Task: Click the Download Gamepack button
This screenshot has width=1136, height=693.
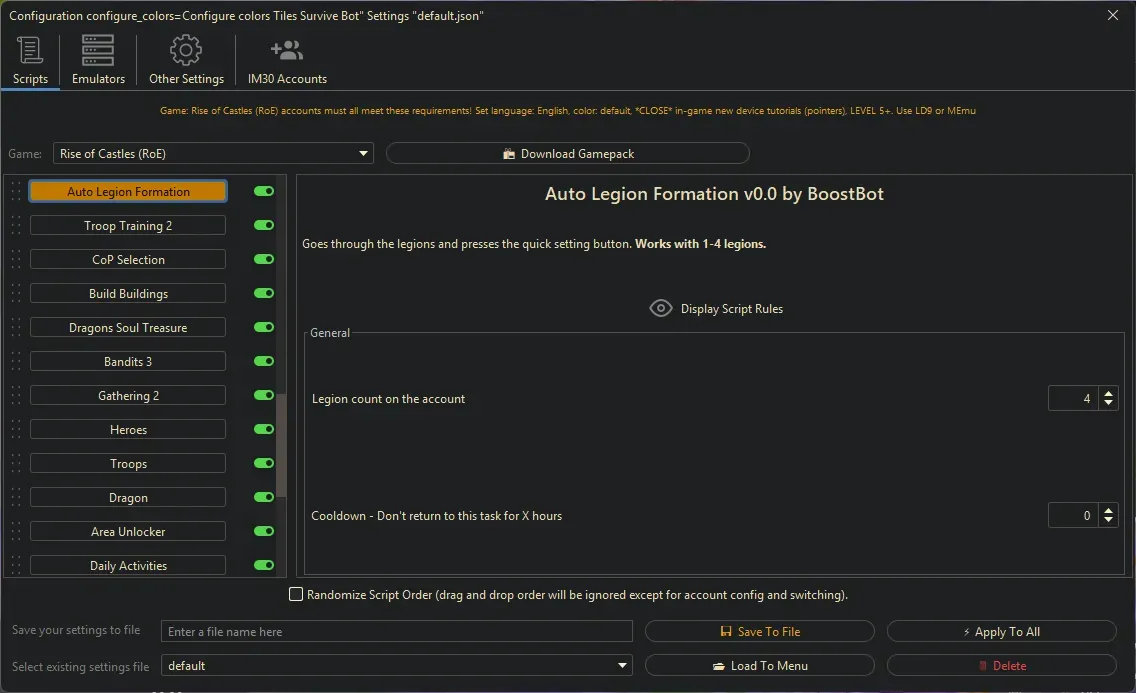Action: (568, 154)
